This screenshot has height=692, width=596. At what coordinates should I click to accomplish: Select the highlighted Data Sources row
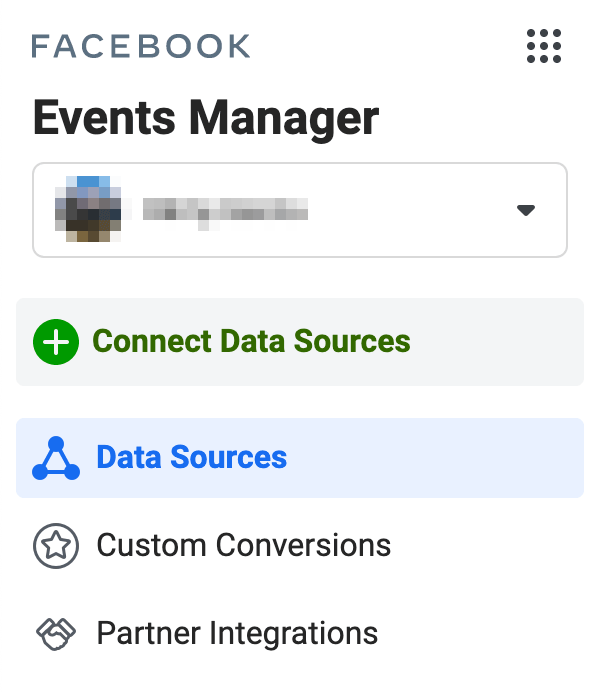[300, 458]
